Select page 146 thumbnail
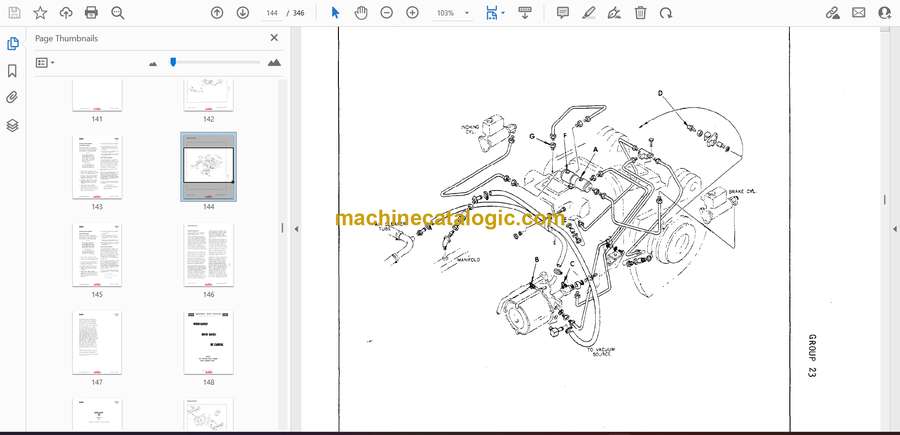The image size is (900, 435). (208, 255)
